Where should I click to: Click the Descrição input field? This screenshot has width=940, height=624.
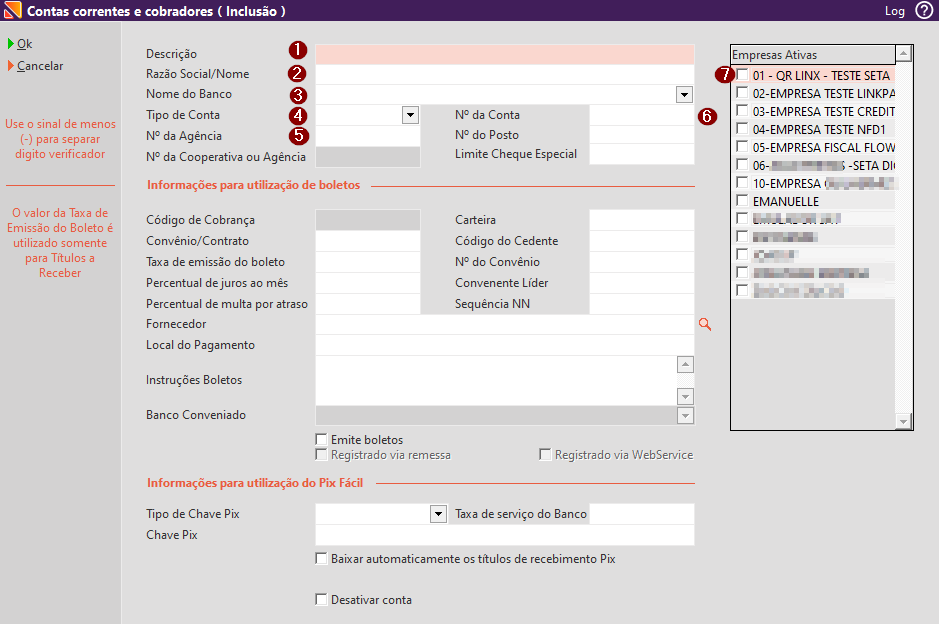pos(505,54)
